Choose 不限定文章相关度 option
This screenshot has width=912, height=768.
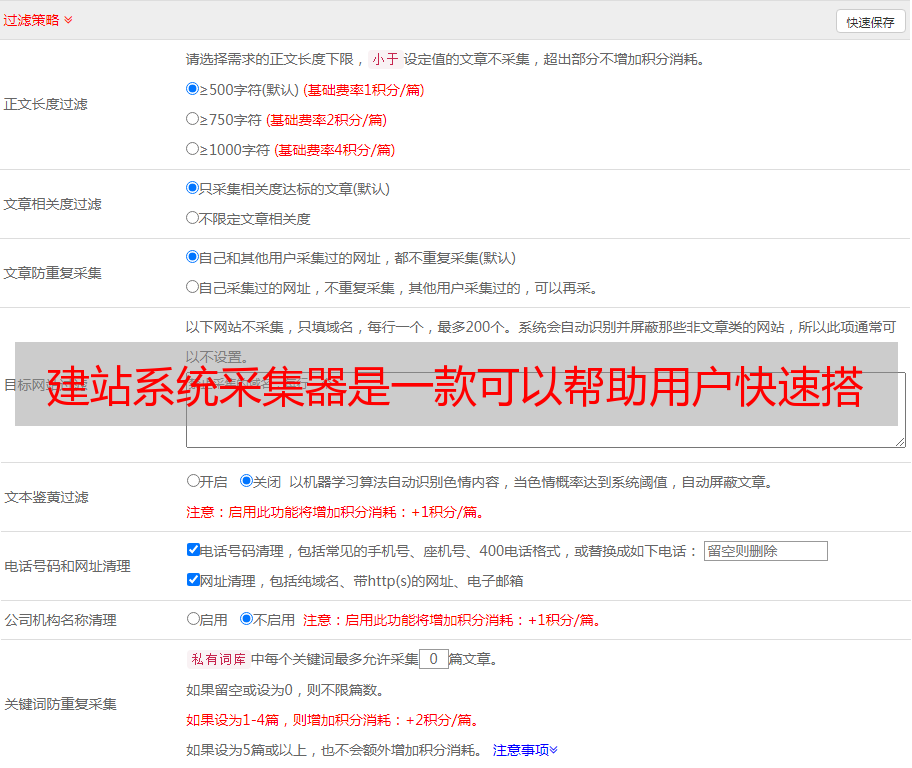point(193,218)
